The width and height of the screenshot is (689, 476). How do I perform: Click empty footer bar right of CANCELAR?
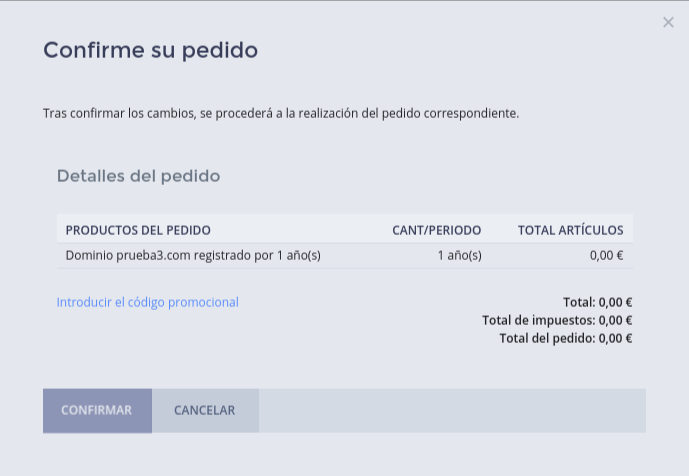point(450,410)
